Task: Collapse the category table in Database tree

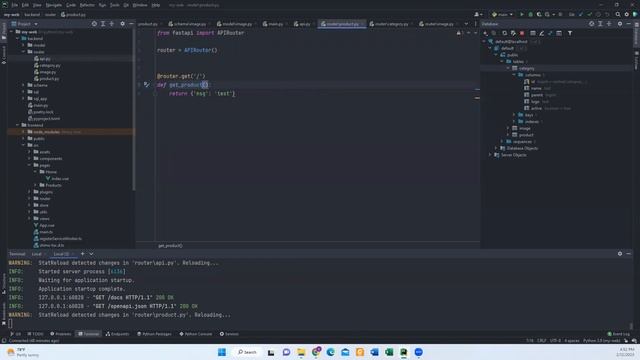Action: tap(508, 68)
